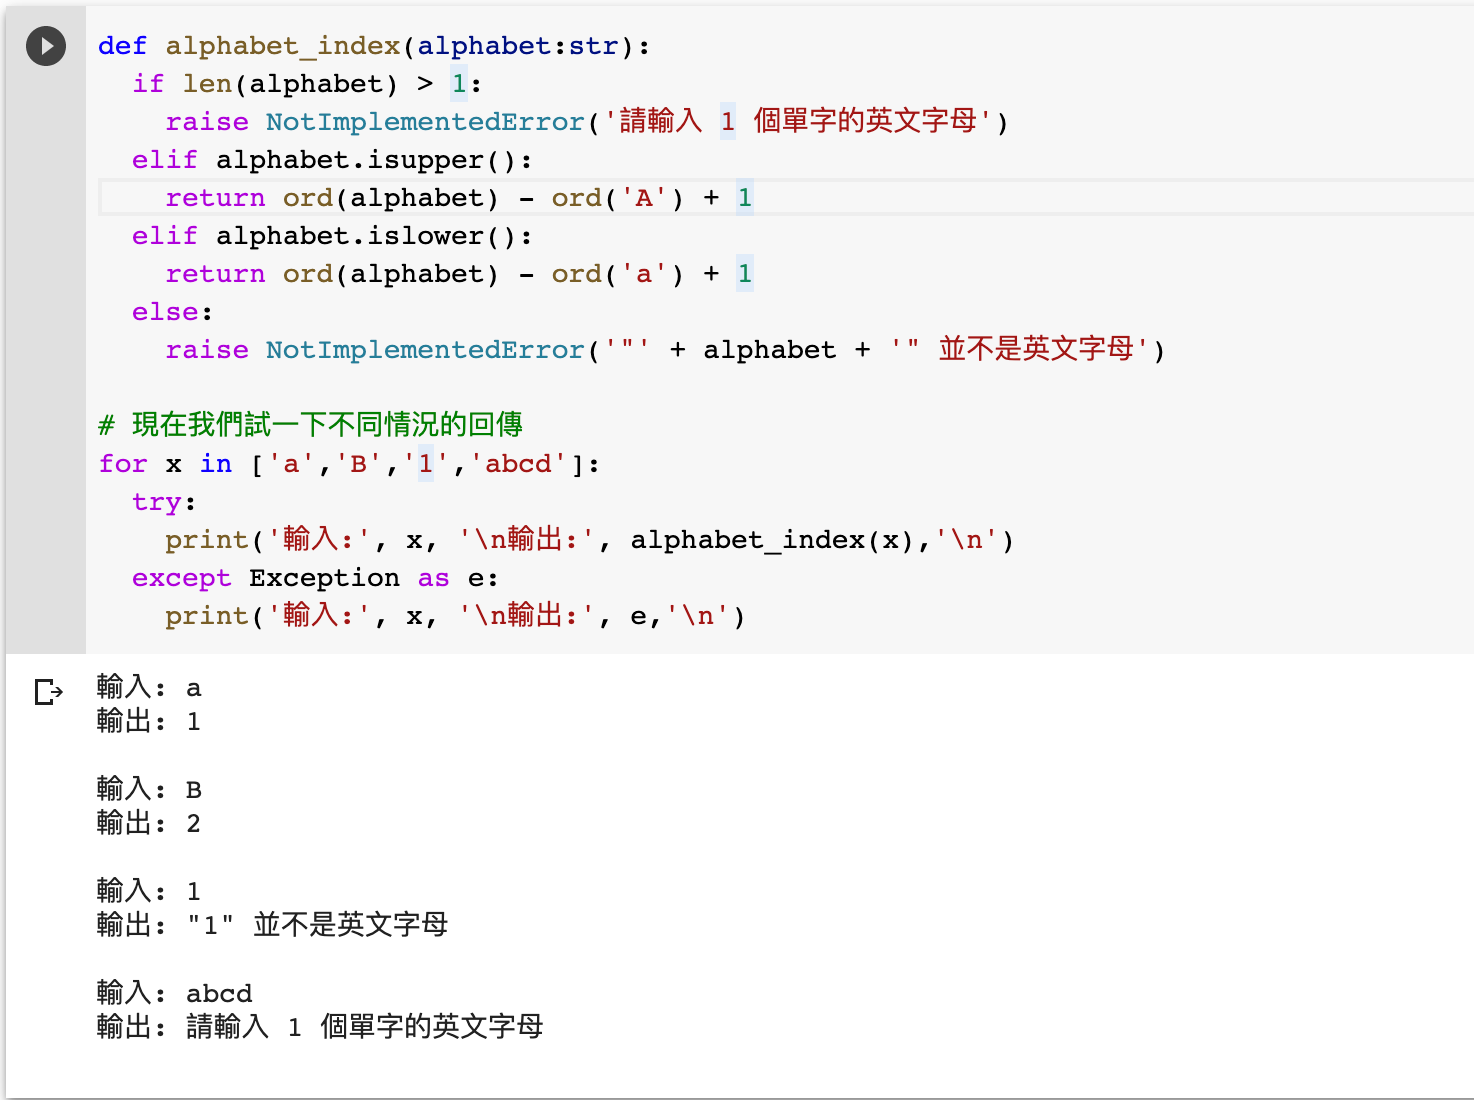Select the NotImplementedError in the first raise statement
The width and height of the screenshot is (1474, 1100).
pos(424,122)
